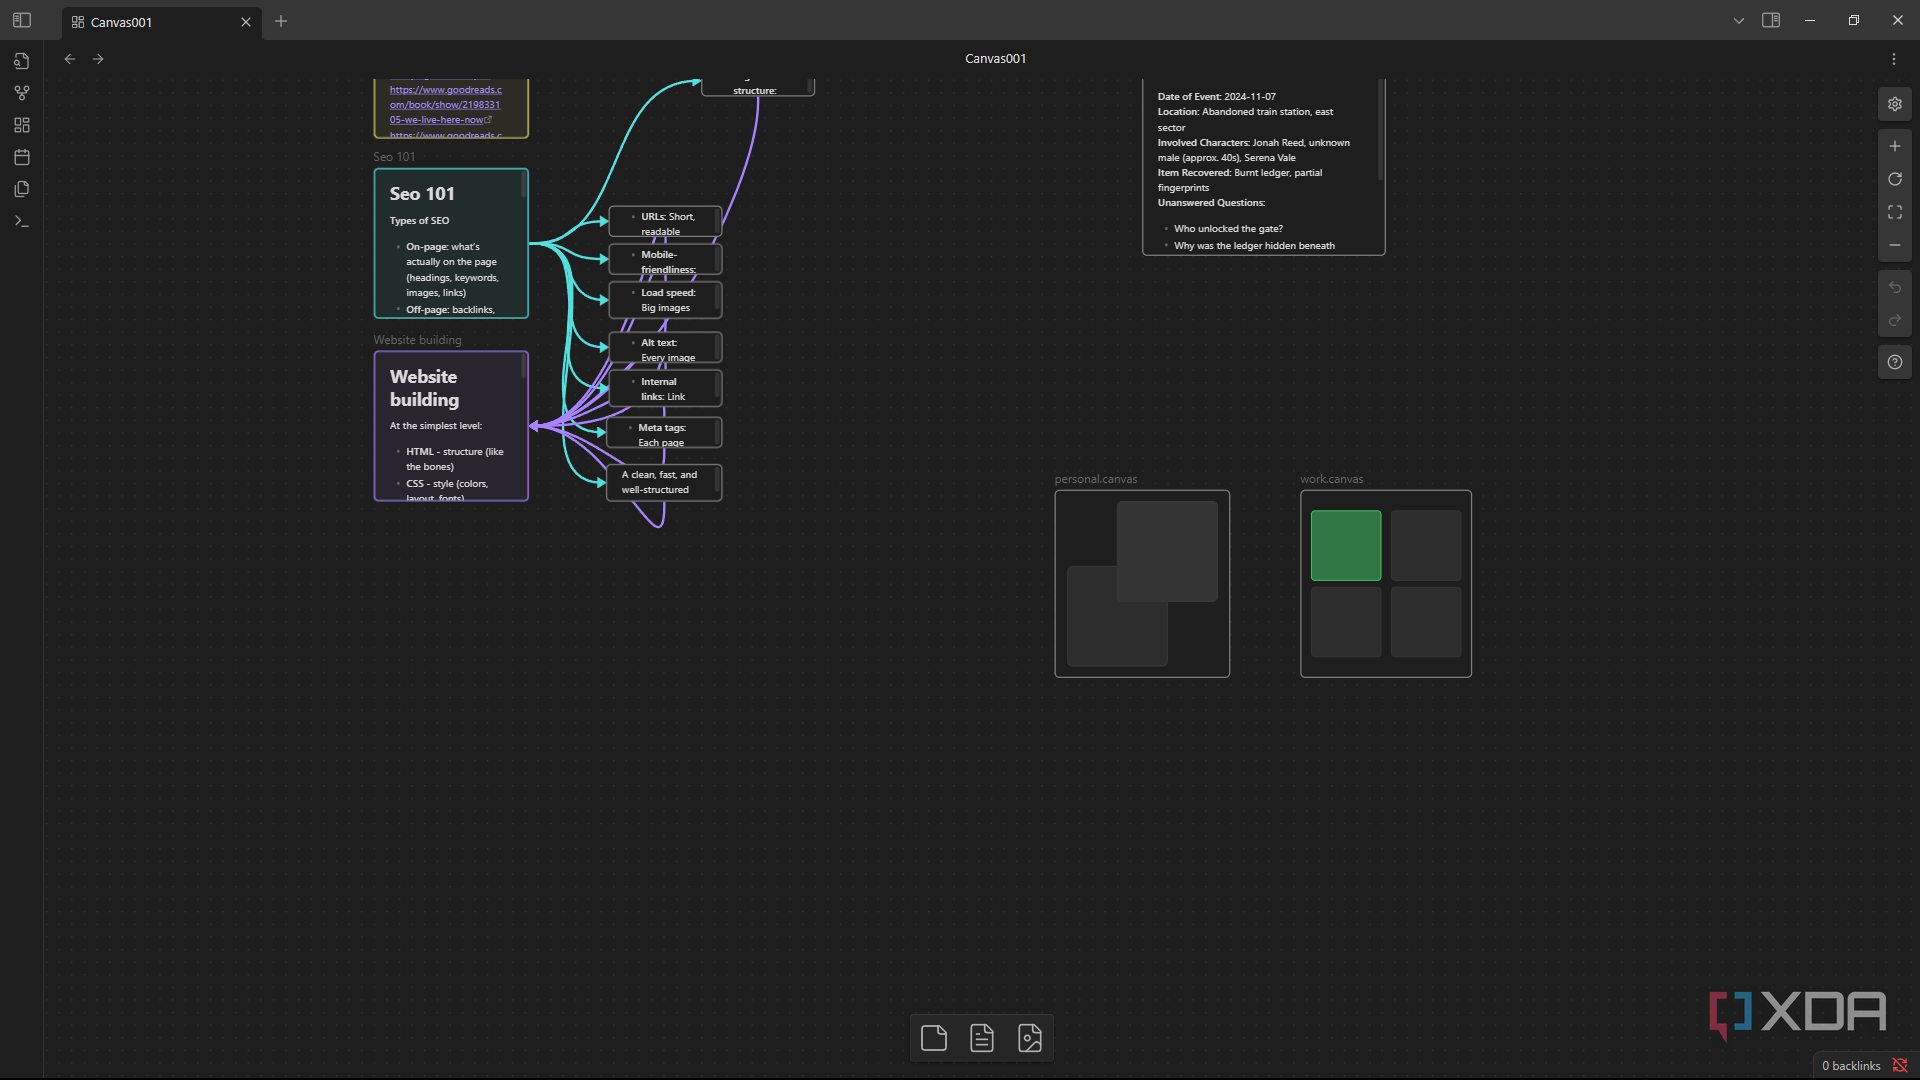The height and width of the screenshot is (1080, 1920).
Task: Click the green node in work.canvas
Action: pos(1346,546)
